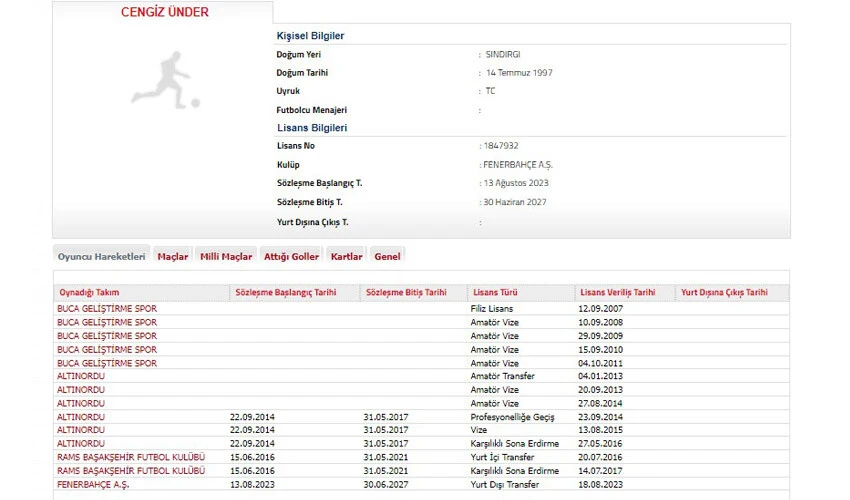Screen dimensions: 850x500
Task: Click Yurt Dışına Çıkış Tarihi header
Action: coord(724,293)
